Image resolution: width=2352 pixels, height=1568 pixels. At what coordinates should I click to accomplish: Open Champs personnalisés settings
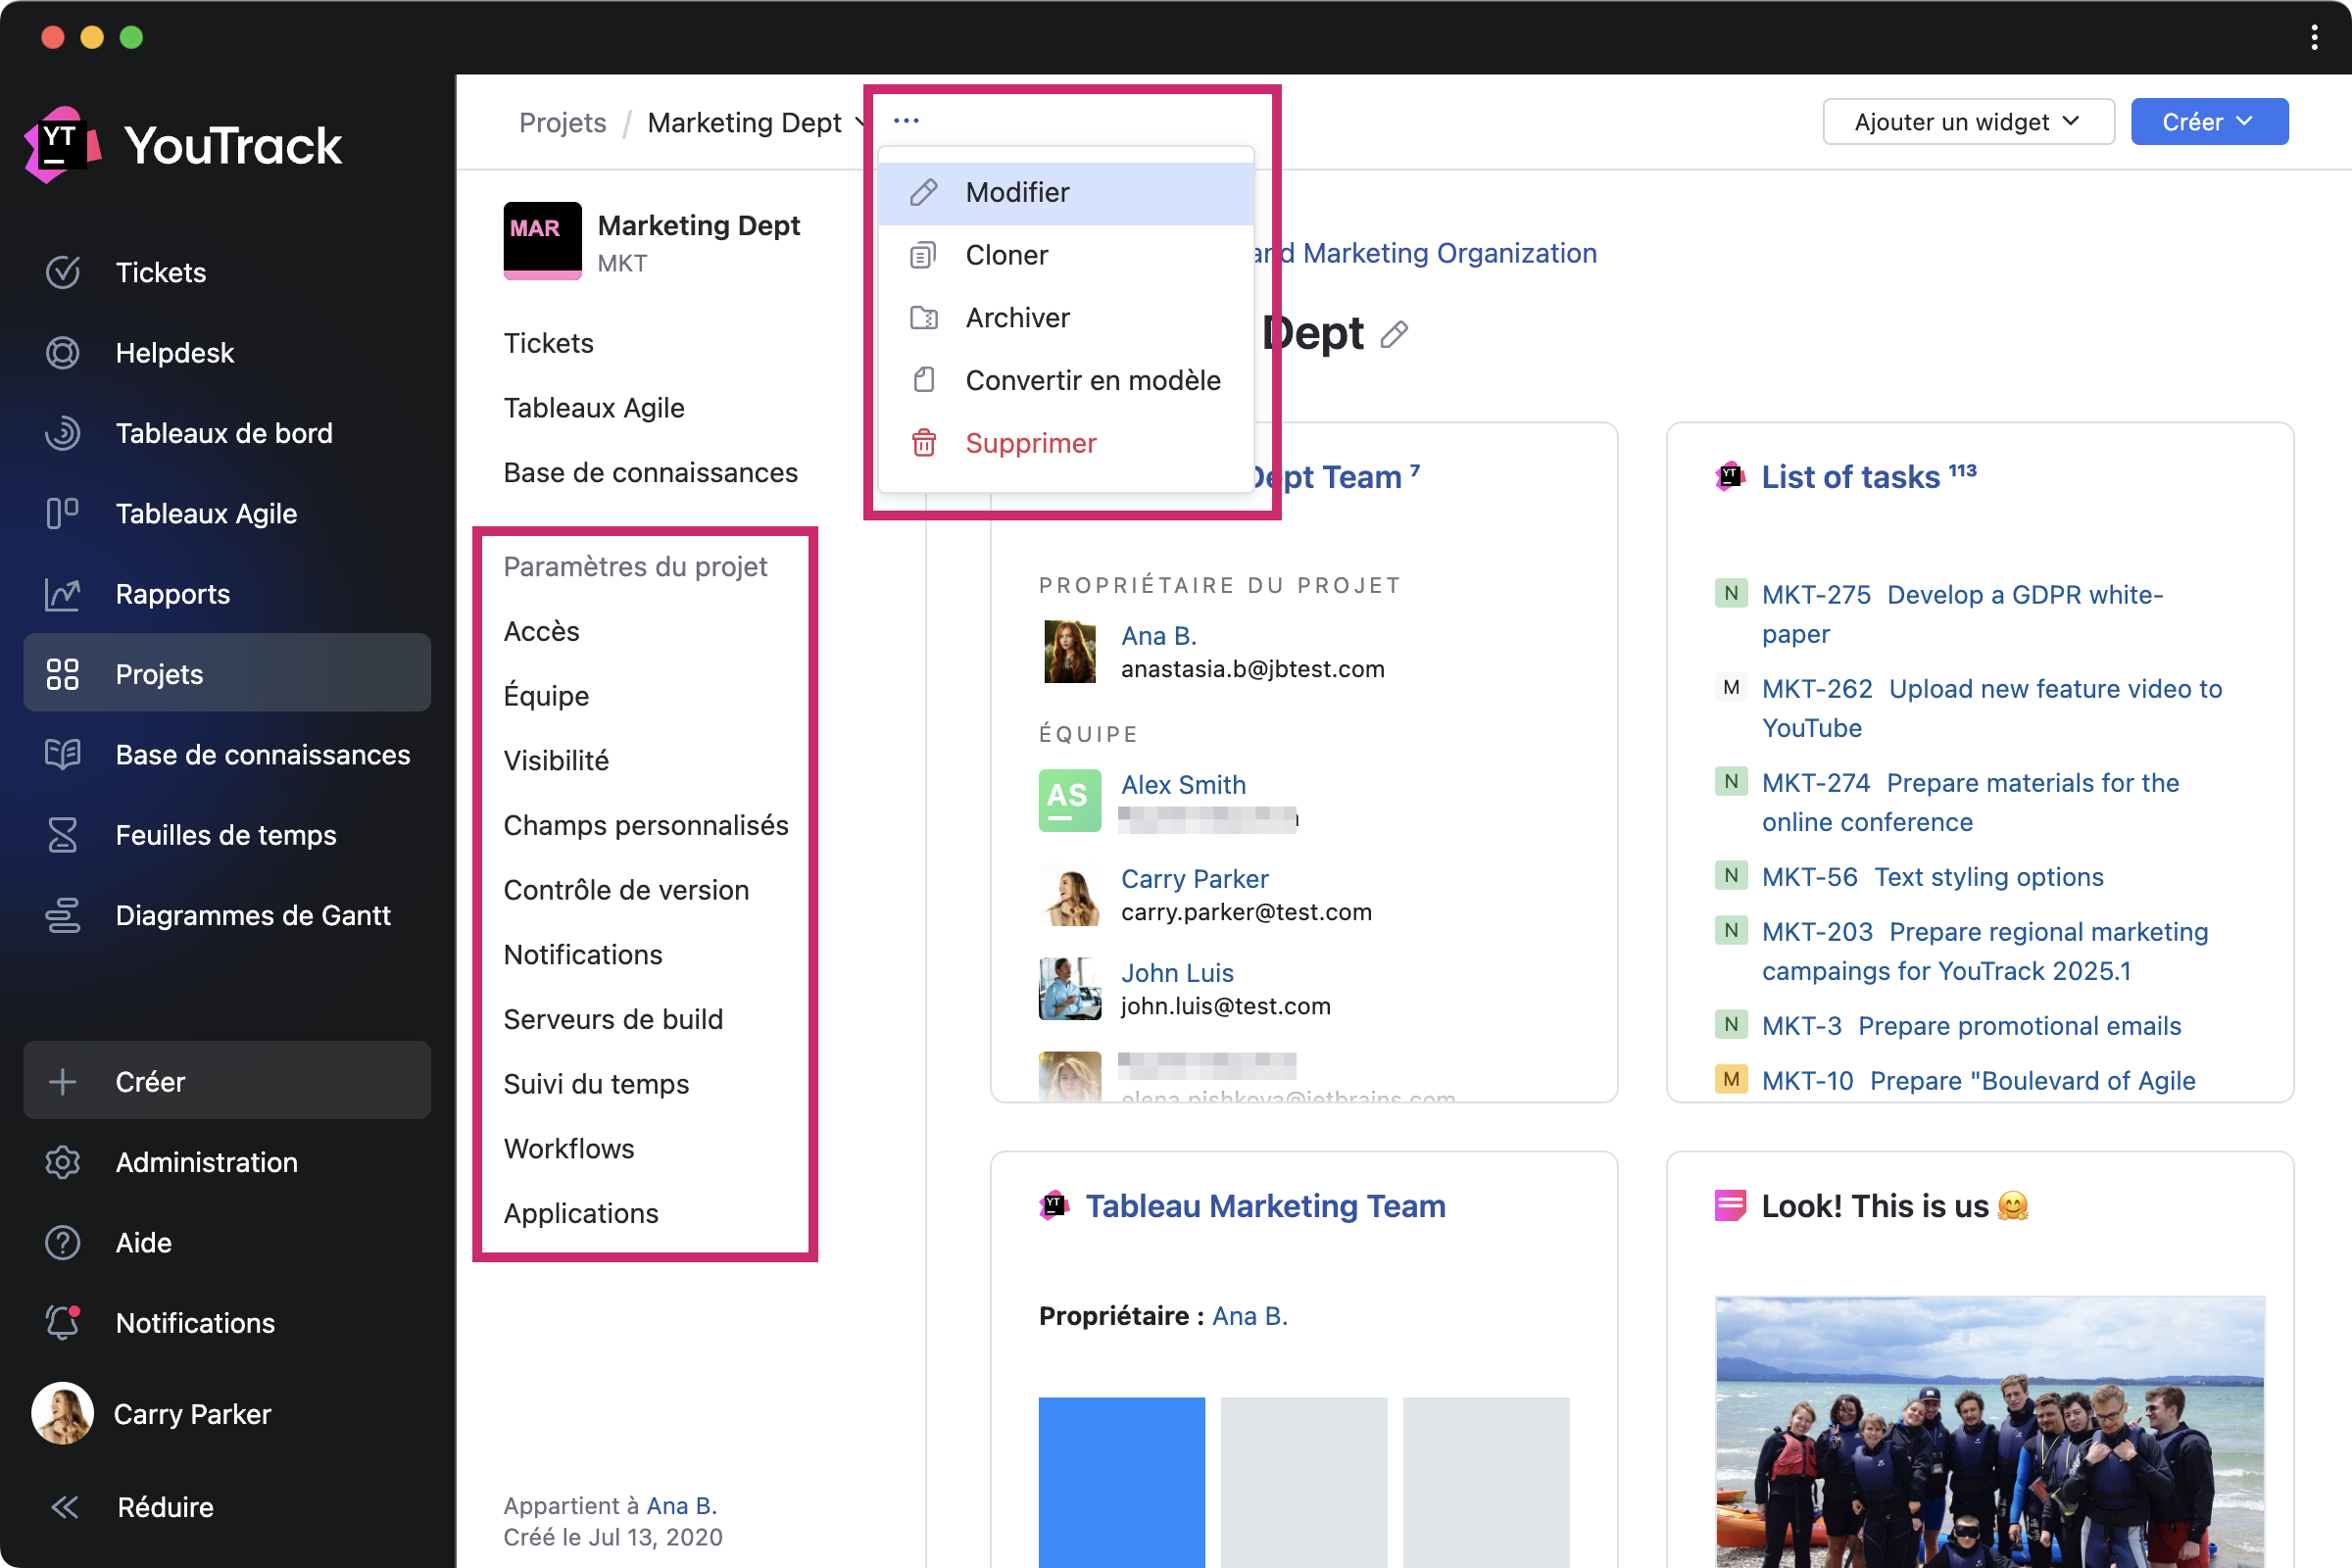pyautogui.click(x=646, y=825)
